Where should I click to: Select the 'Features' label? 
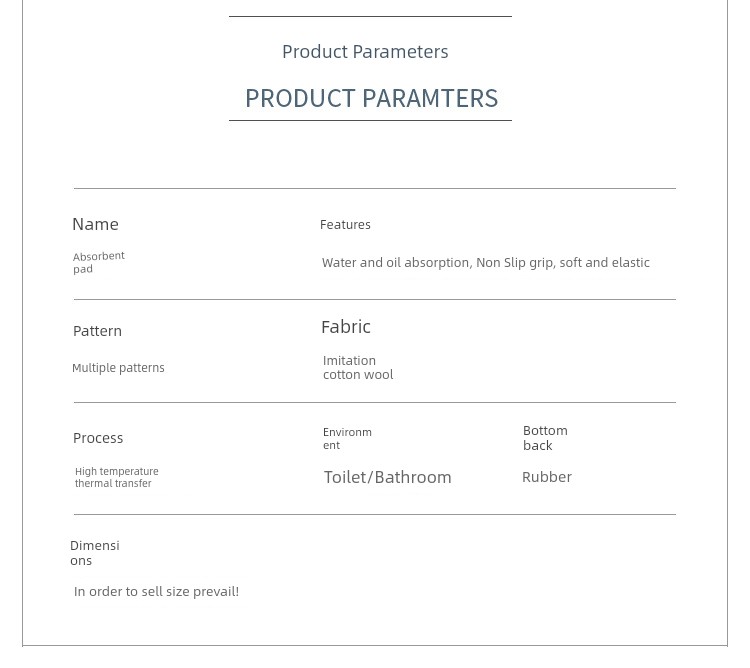coord(345,225)
